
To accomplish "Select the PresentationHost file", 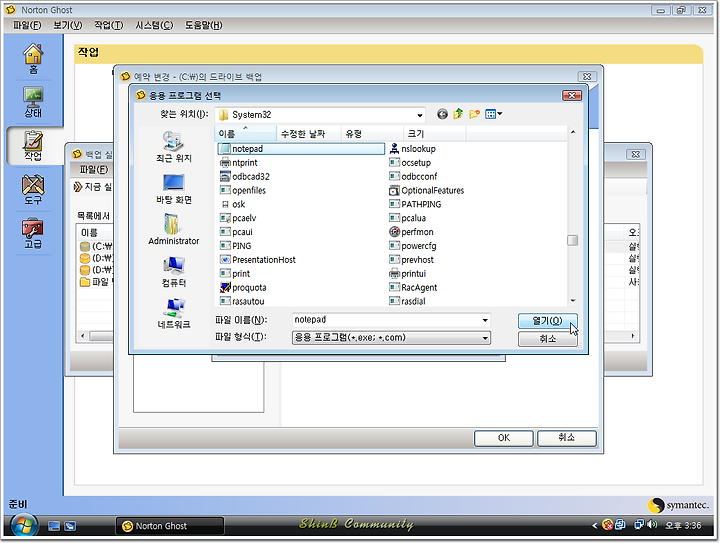I will pos(258,260).
